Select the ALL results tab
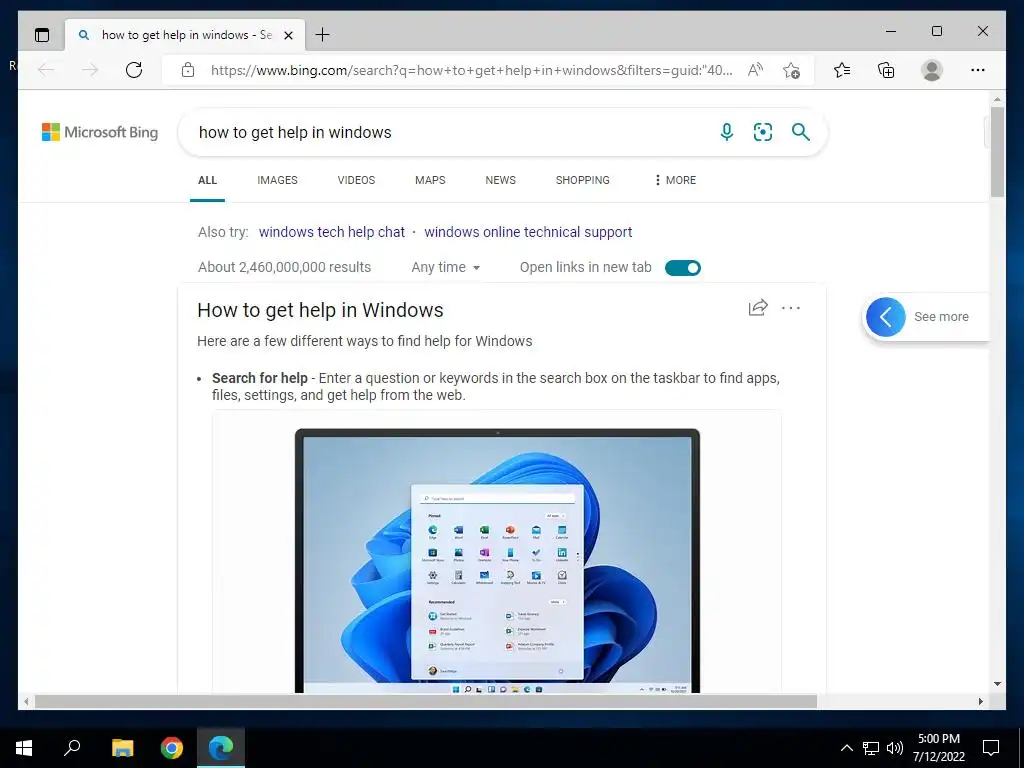Viewport: 1024px width, 768px height. click(x=207, y=180)
